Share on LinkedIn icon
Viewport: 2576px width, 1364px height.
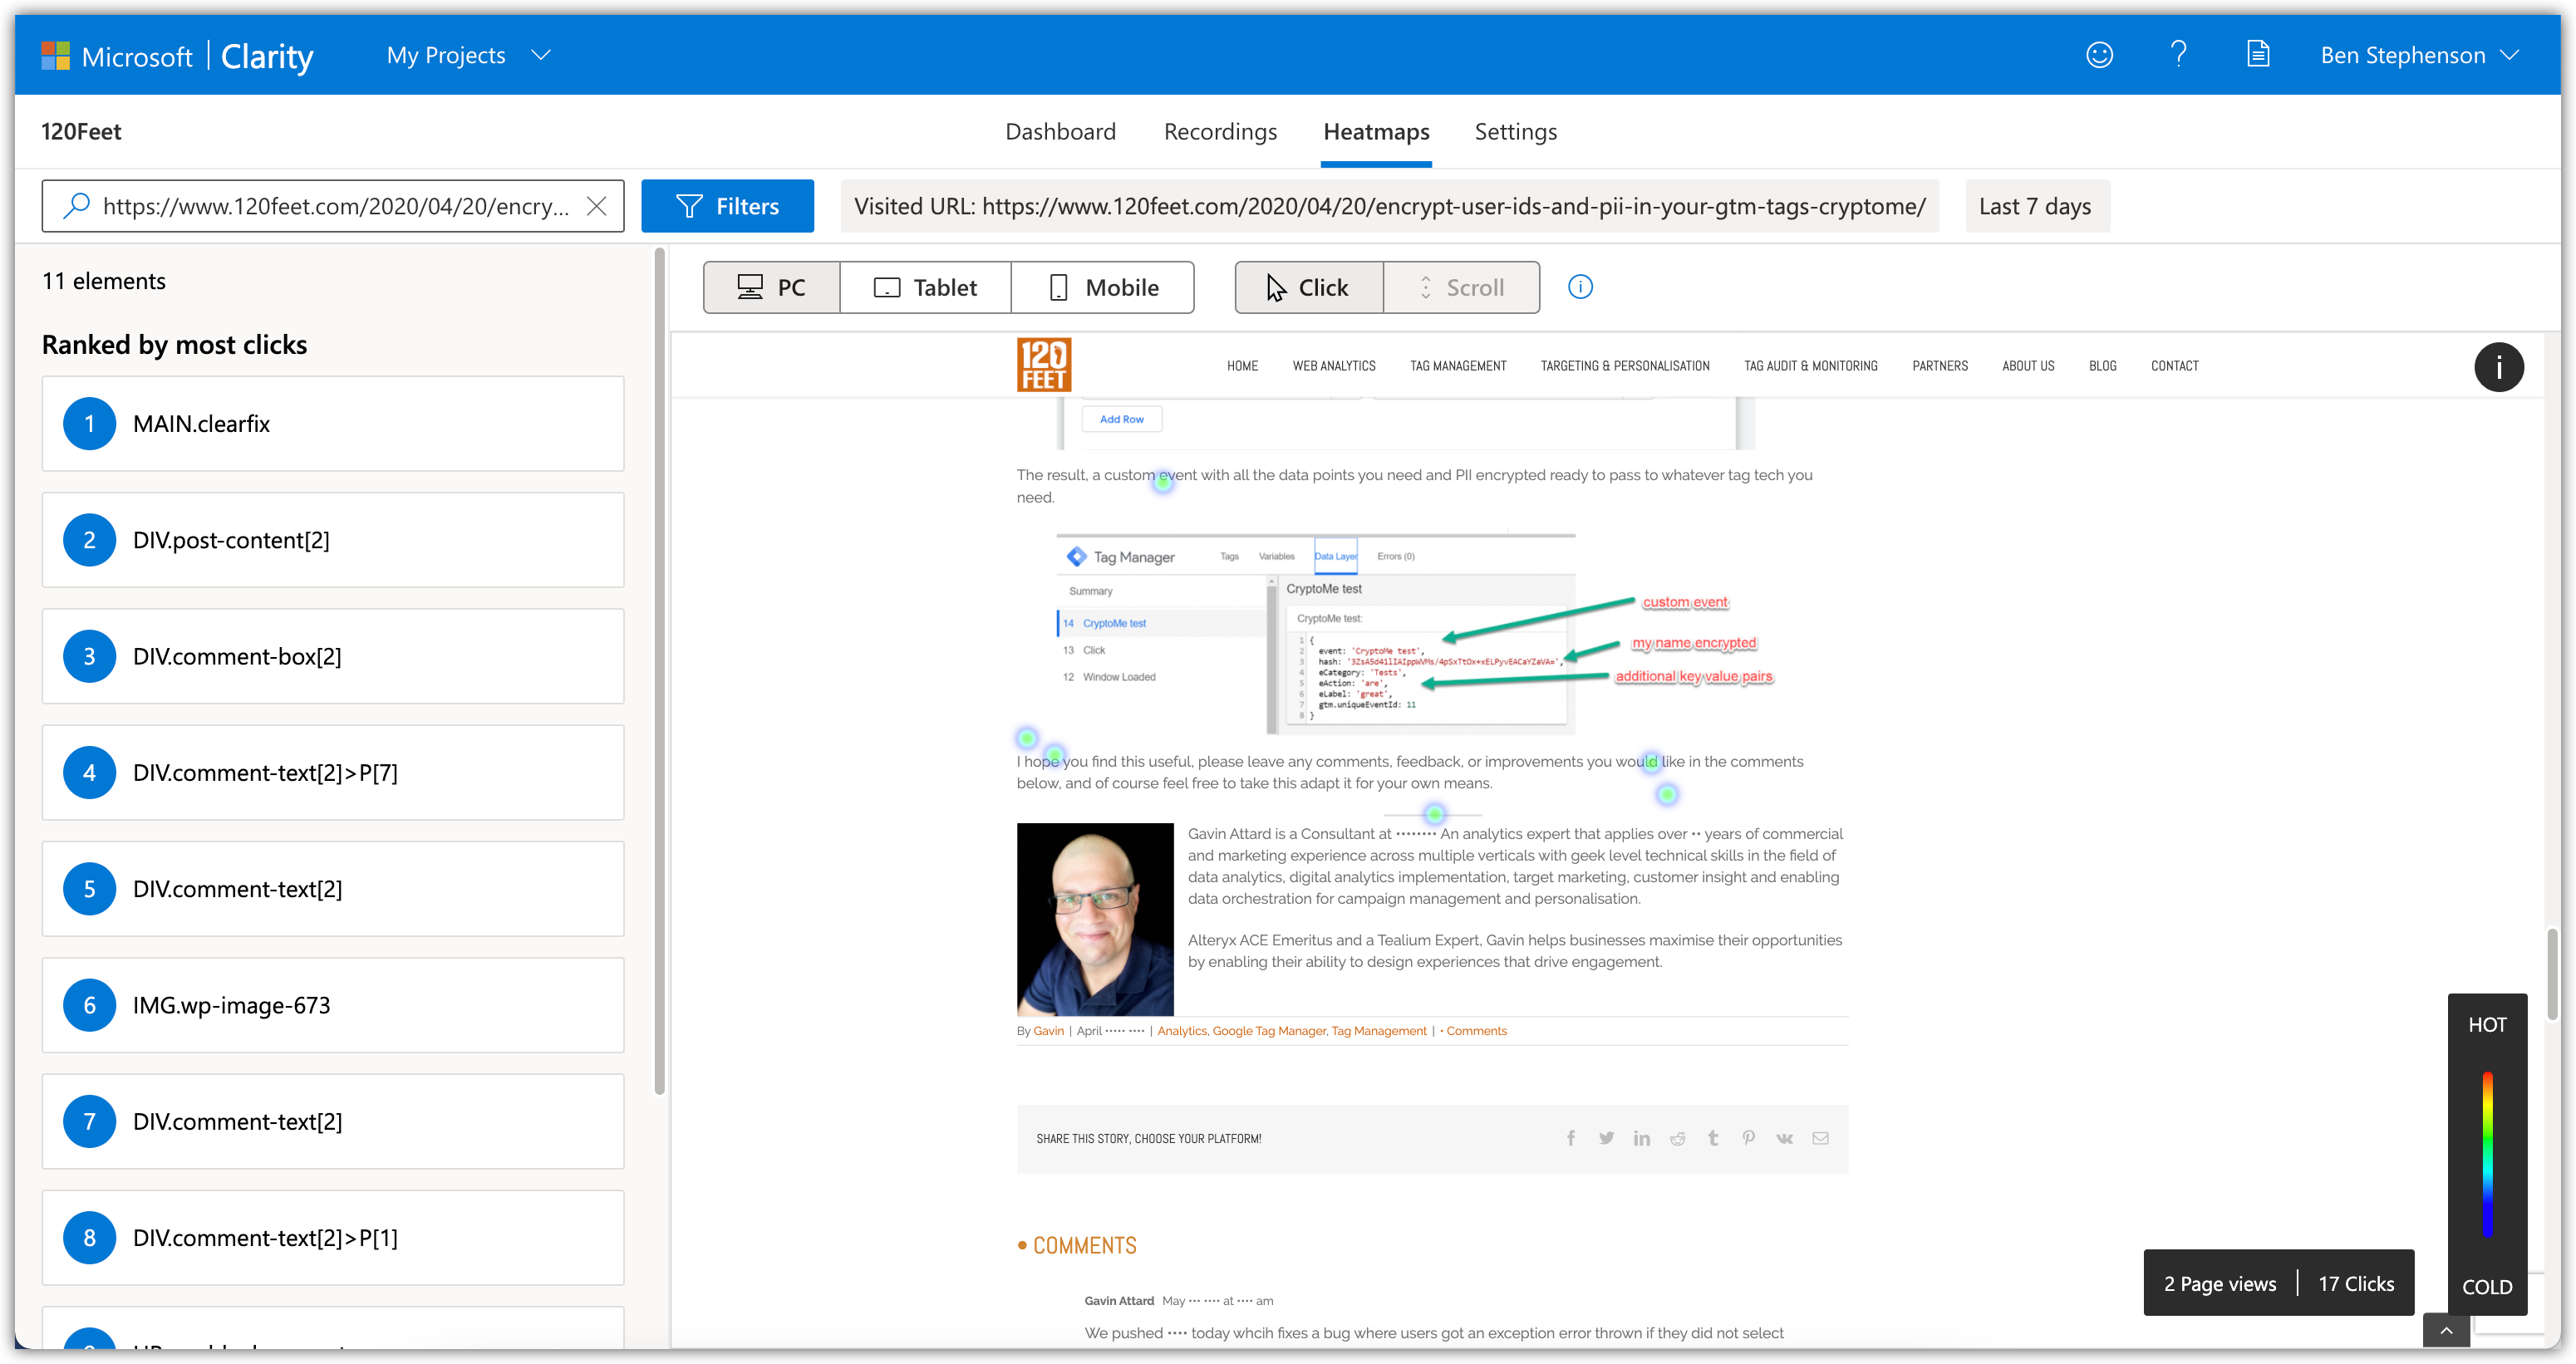(x=1641, y=1138)
